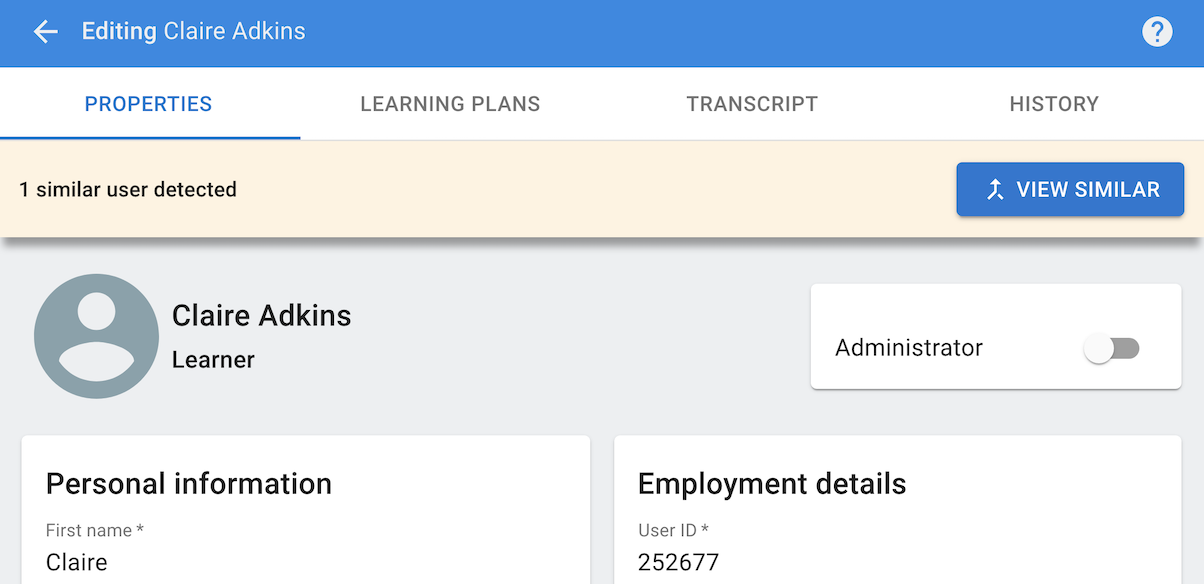Click the VIEW SIMILAR button
The image size is (1204, 584).
(1070, 189)
